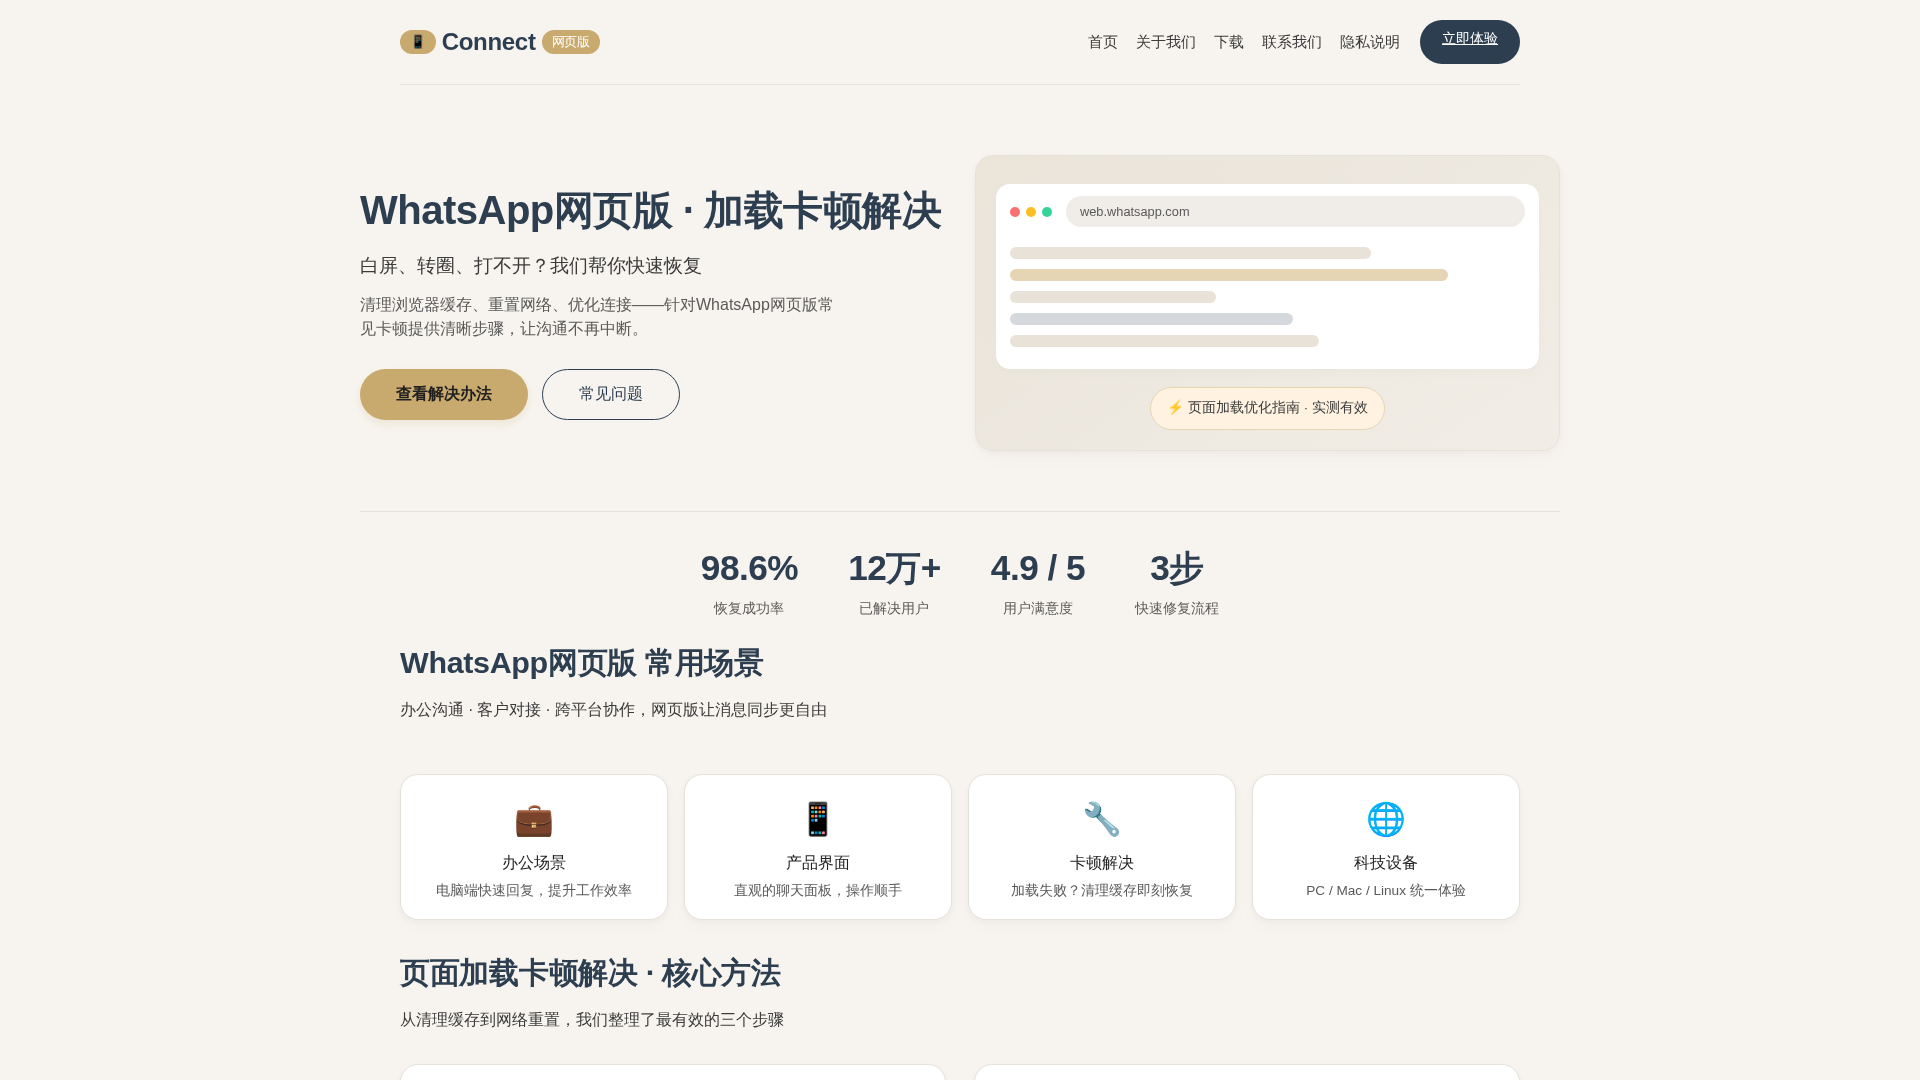This screenshot has height=1080, width=1920.
Task: Select 联系我们 in top navigation
Action: [x=1292, y=42]
